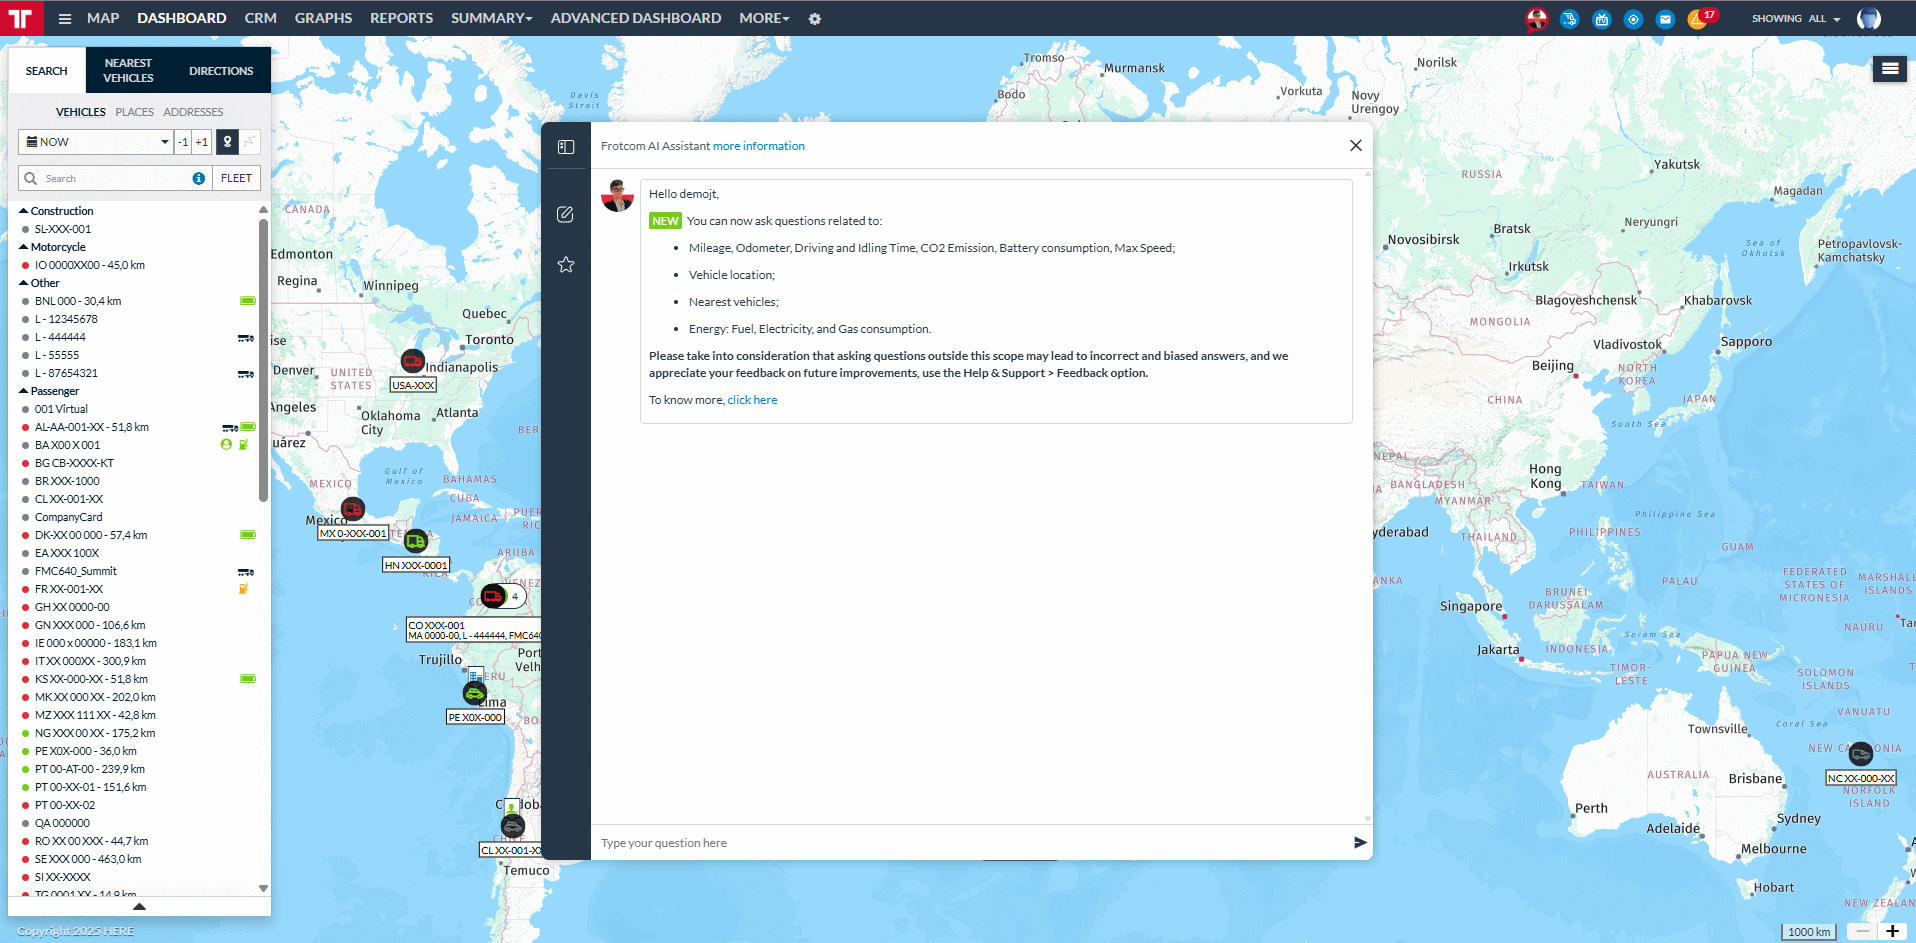This screenshot has height=943, width=1916.
Task: Start a new chat in AI Assistant sidebar
Action: [x=565, y=214]
